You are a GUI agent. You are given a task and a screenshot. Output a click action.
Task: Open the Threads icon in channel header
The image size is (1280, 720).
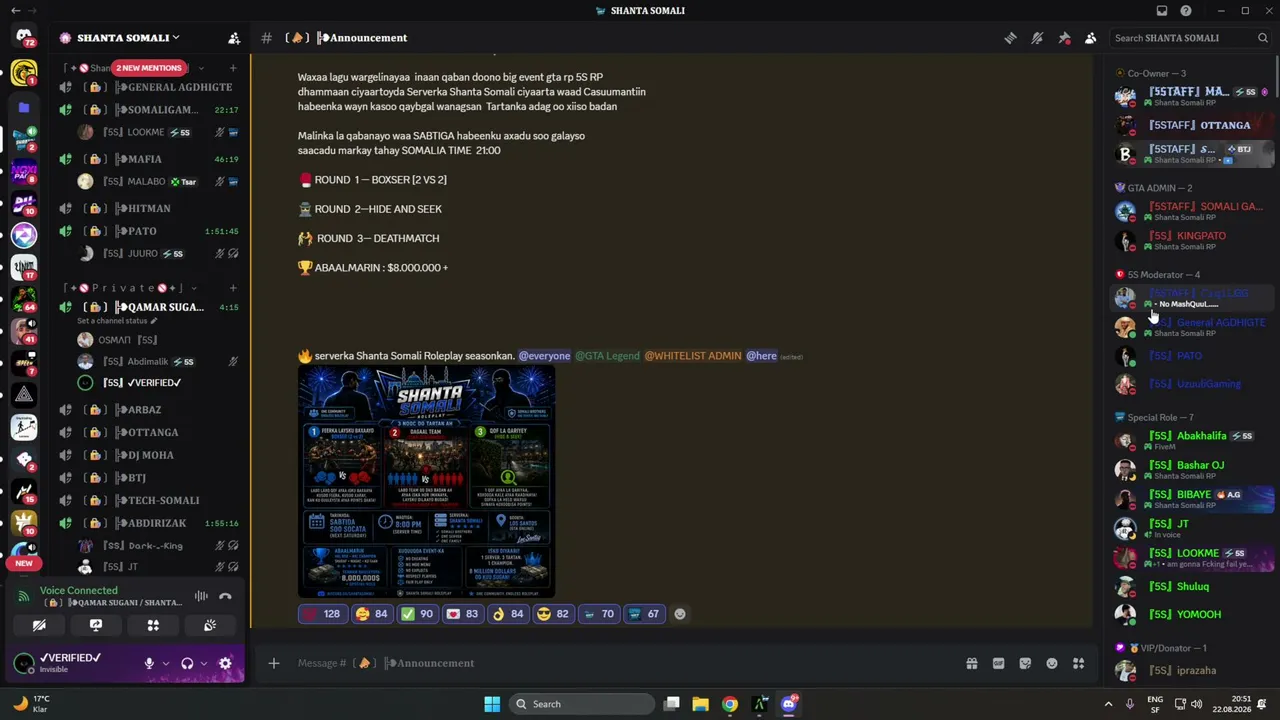[x=1010, y=38]
